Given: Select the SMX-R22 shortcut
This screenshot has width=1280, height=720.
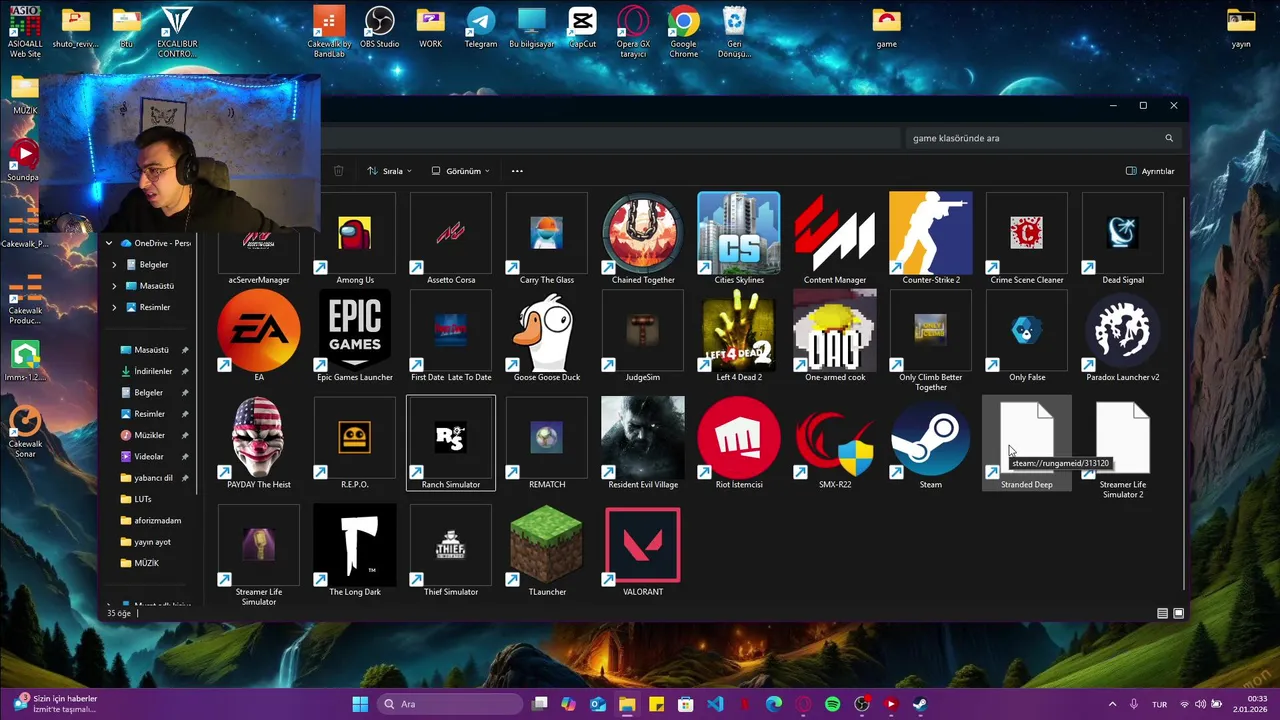Looking at the screenshot, I should tap(835, 443).
